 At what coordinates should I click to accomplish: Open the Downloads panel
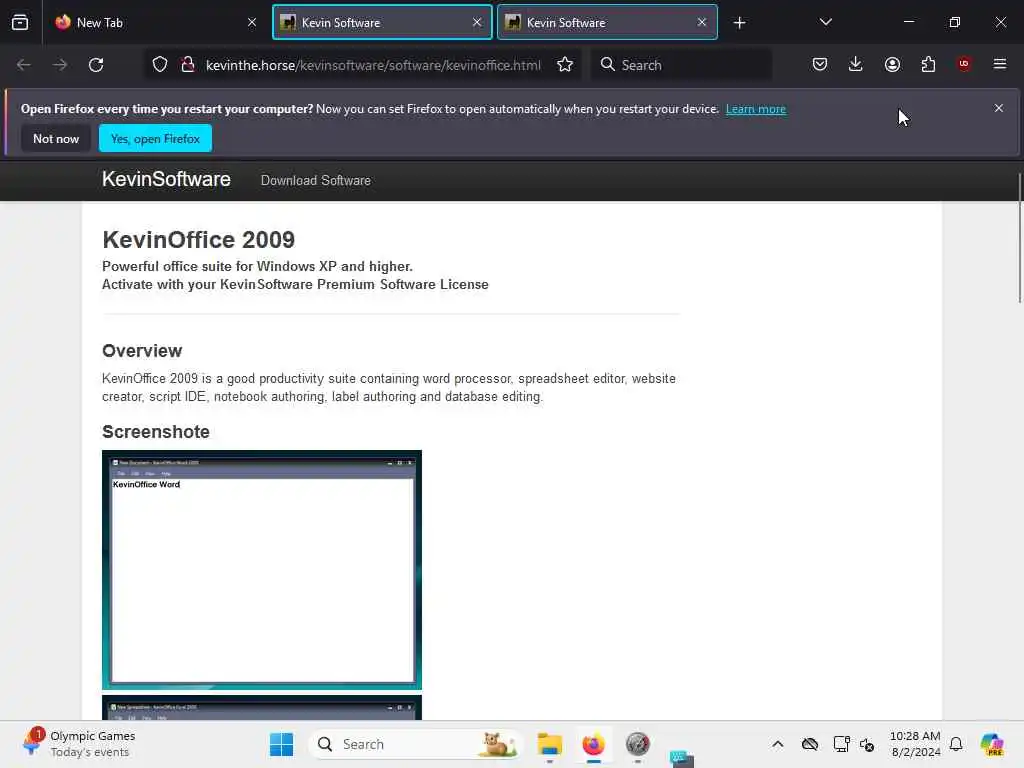tap(856, 64)
